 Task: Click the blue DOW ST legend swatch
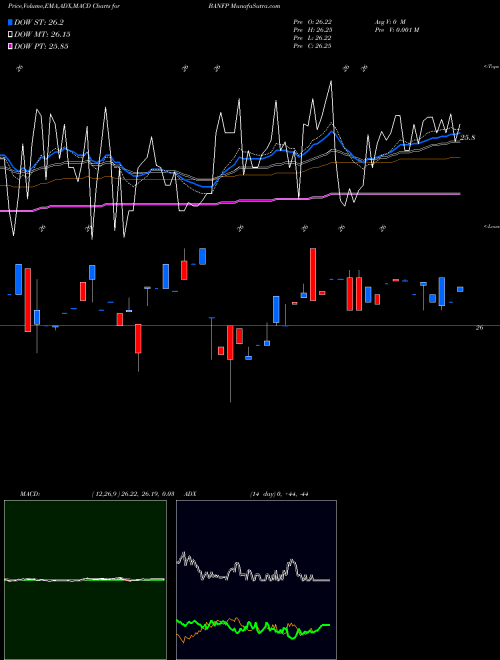[x=10, y=22]
